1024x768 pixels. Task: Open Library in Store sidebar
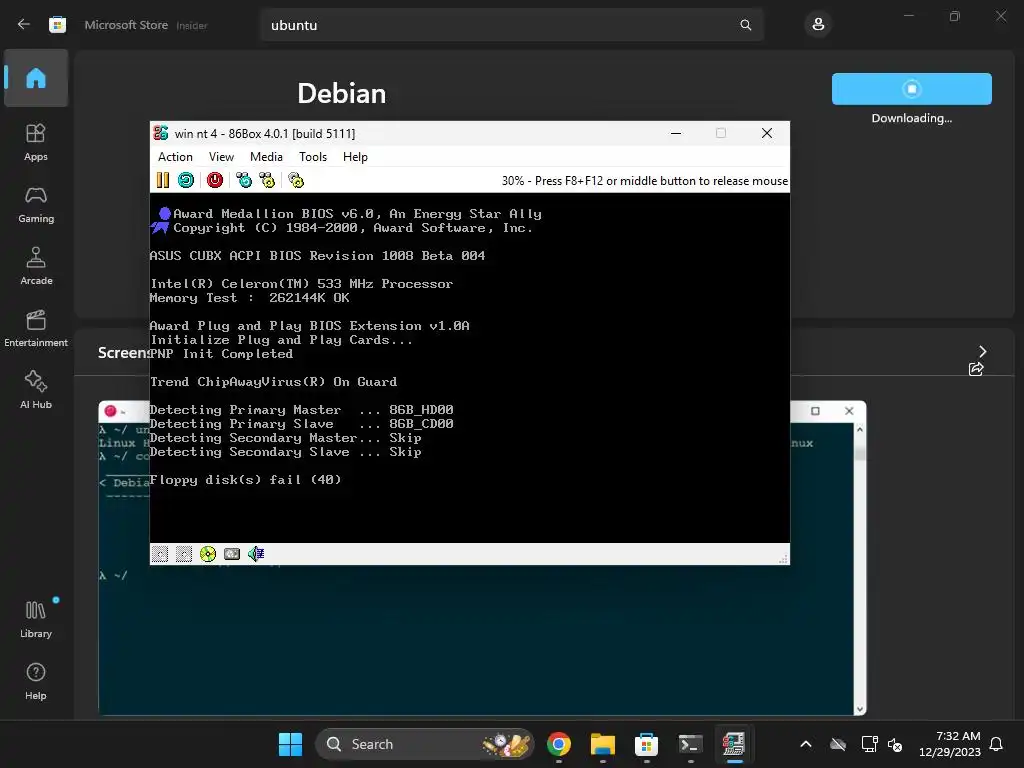point(36,619)
